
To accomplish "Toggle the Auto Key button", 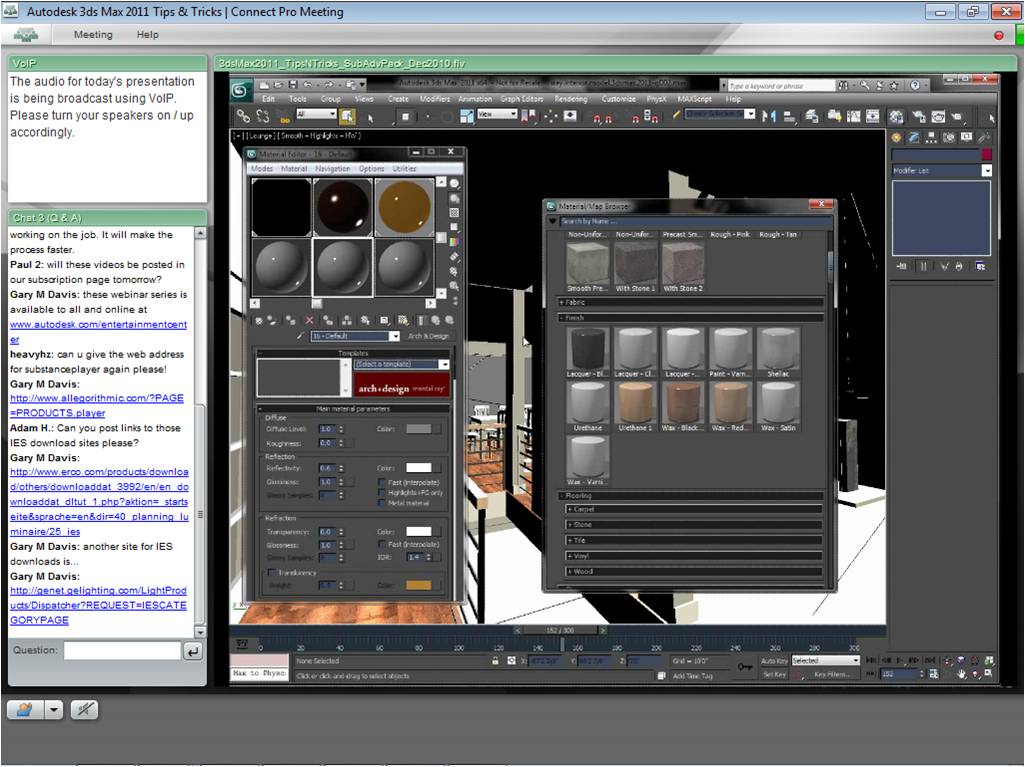I will [x=775, y=661].
